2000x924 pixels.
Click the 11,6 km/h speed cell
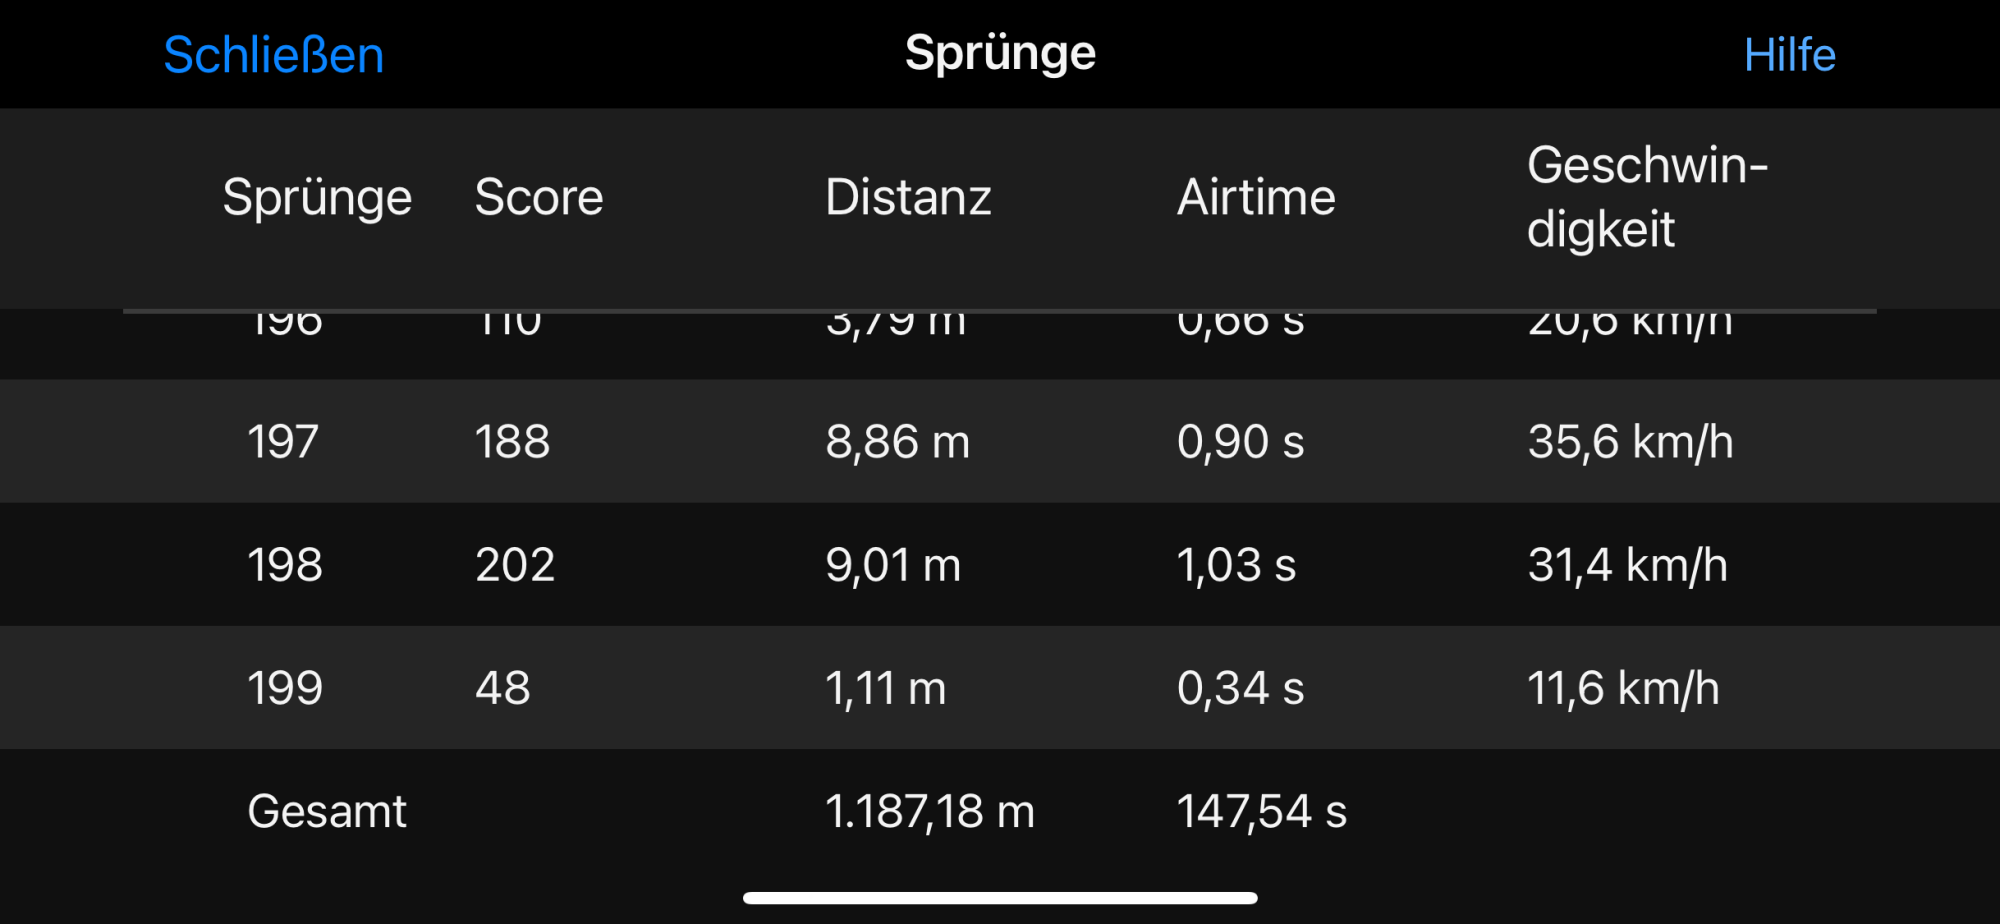coord(1623,688)
